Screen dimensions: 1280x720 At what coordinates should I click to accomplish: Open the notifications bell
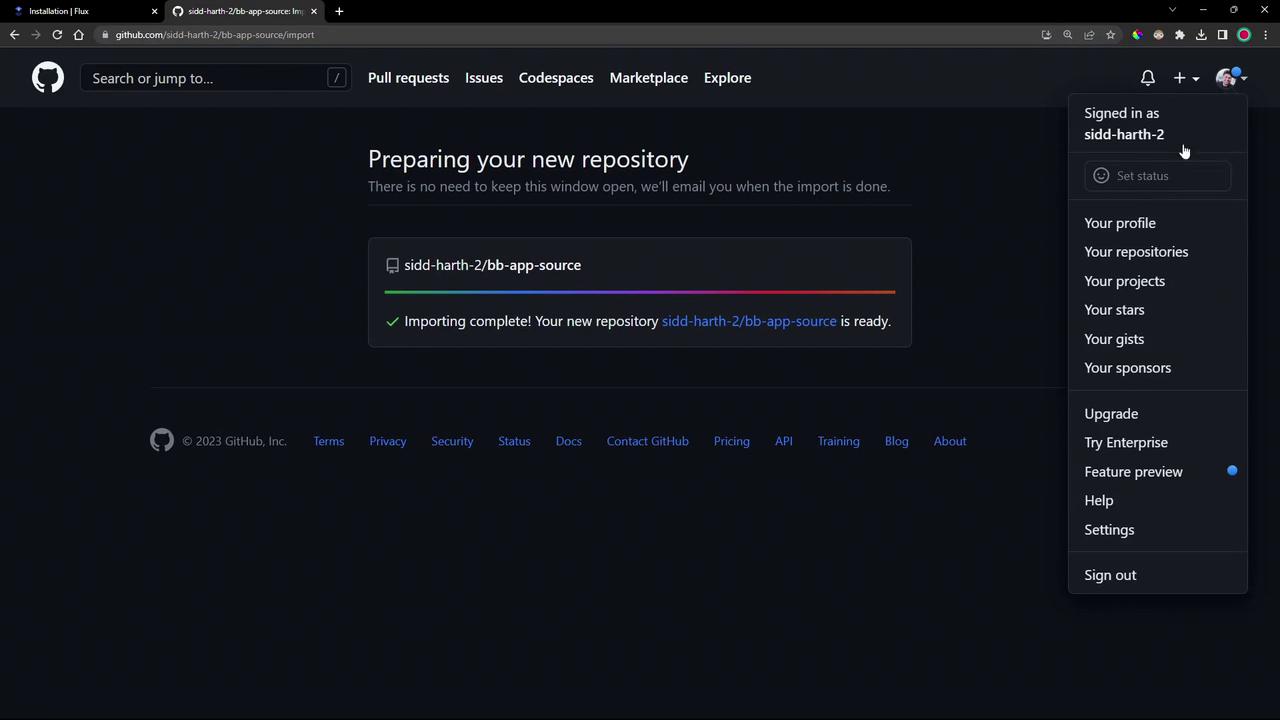tap(1148, 78)
